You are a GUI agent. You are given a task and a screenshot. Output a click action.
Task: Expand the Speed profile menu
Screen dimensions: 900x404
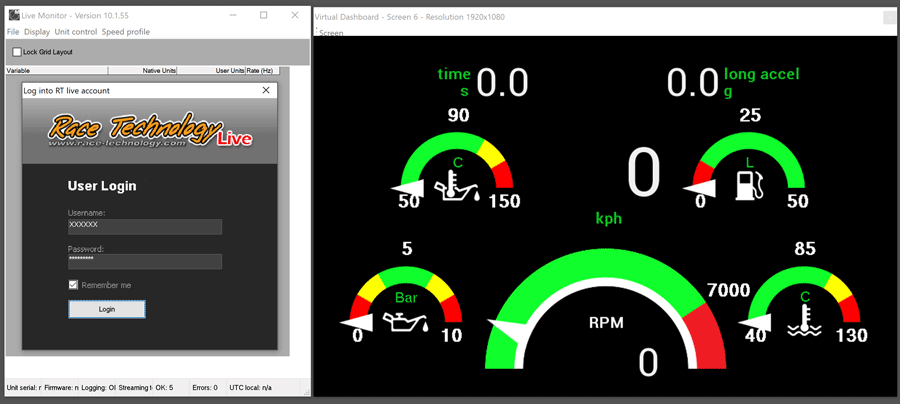pyautogui.click(x=126, y=32)
